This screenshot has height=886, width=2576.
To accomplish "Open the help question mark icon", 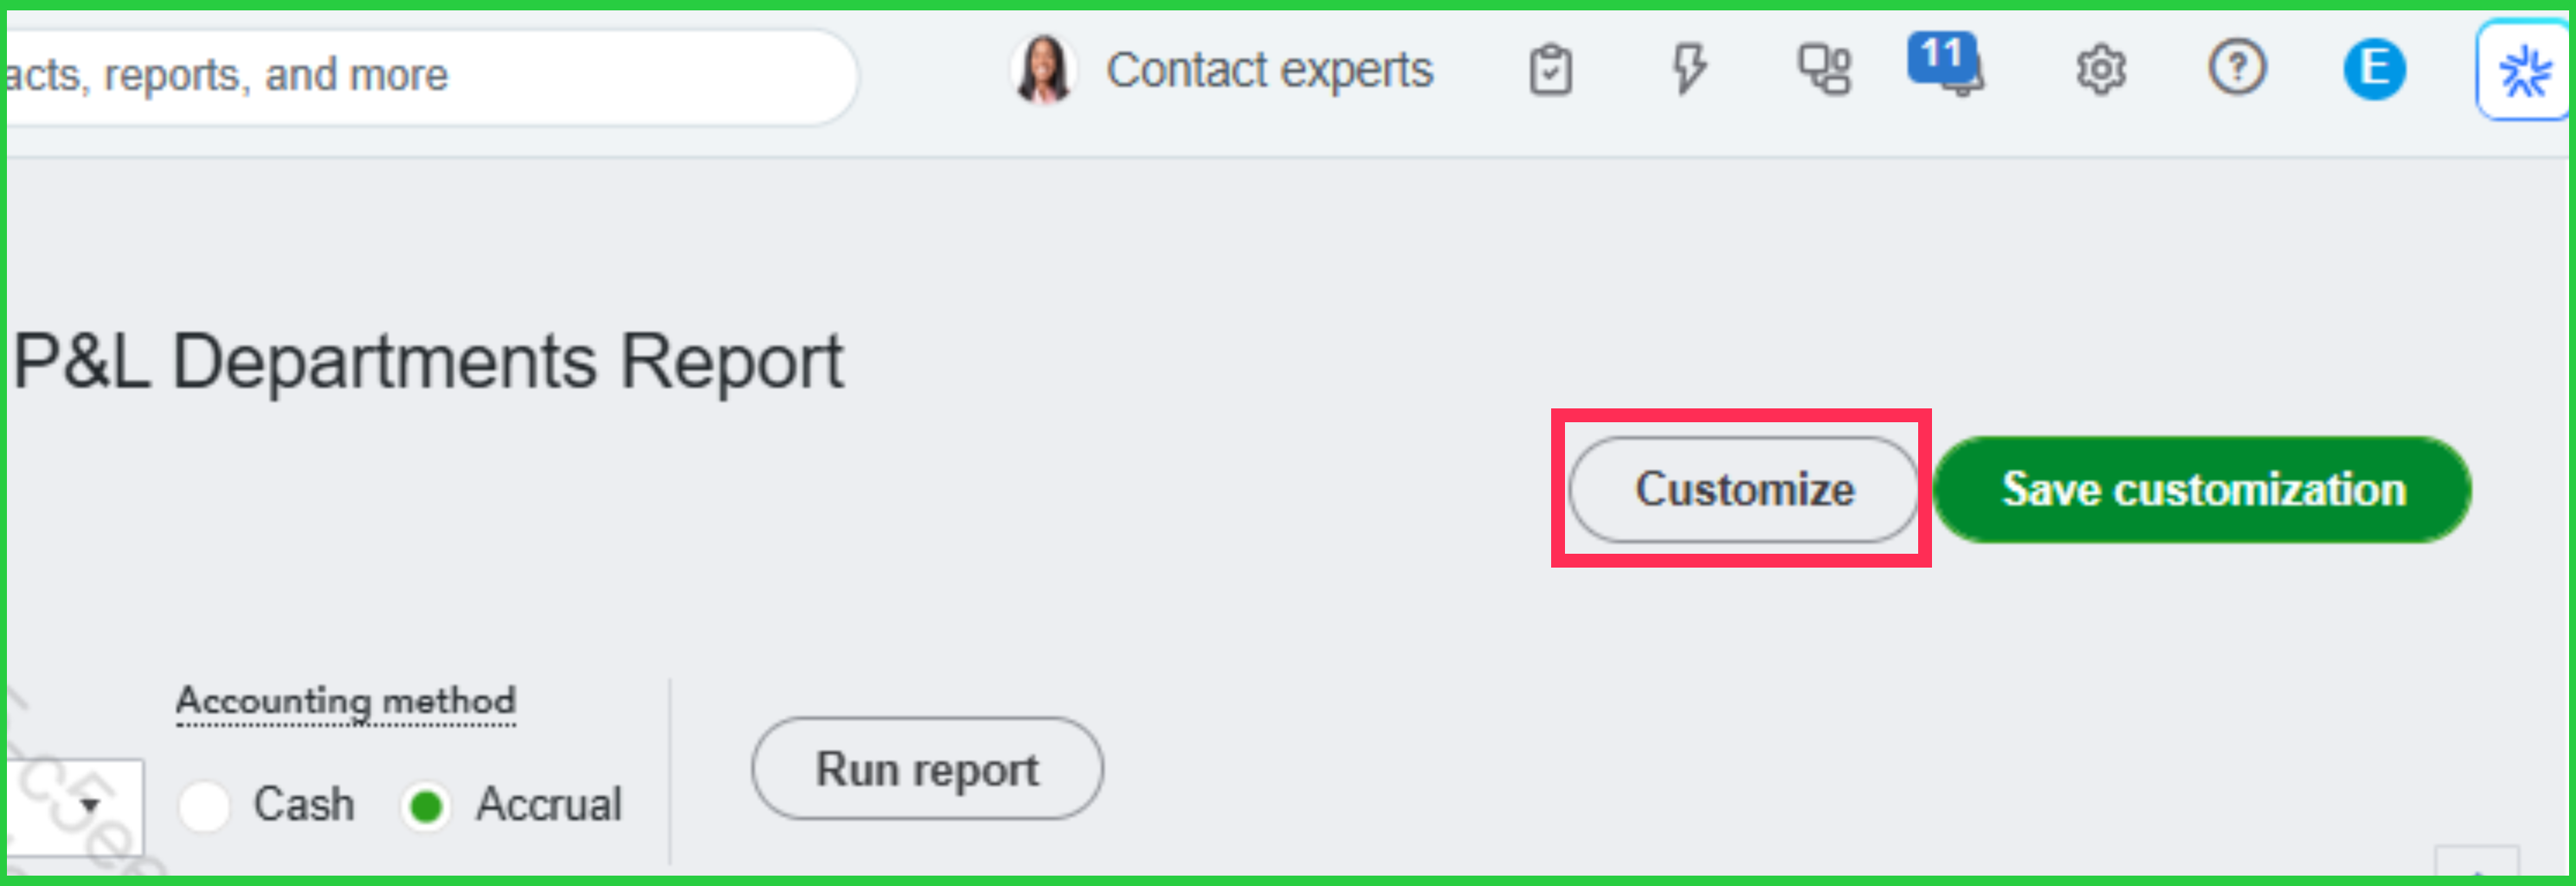I will point(2237,68).
